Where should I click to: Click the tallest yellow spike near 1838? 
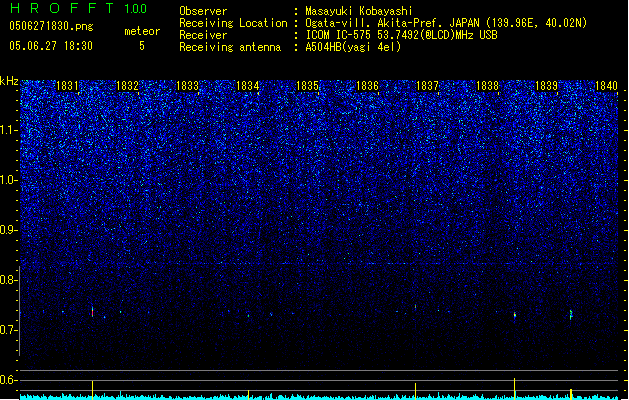tap(515, 388)
